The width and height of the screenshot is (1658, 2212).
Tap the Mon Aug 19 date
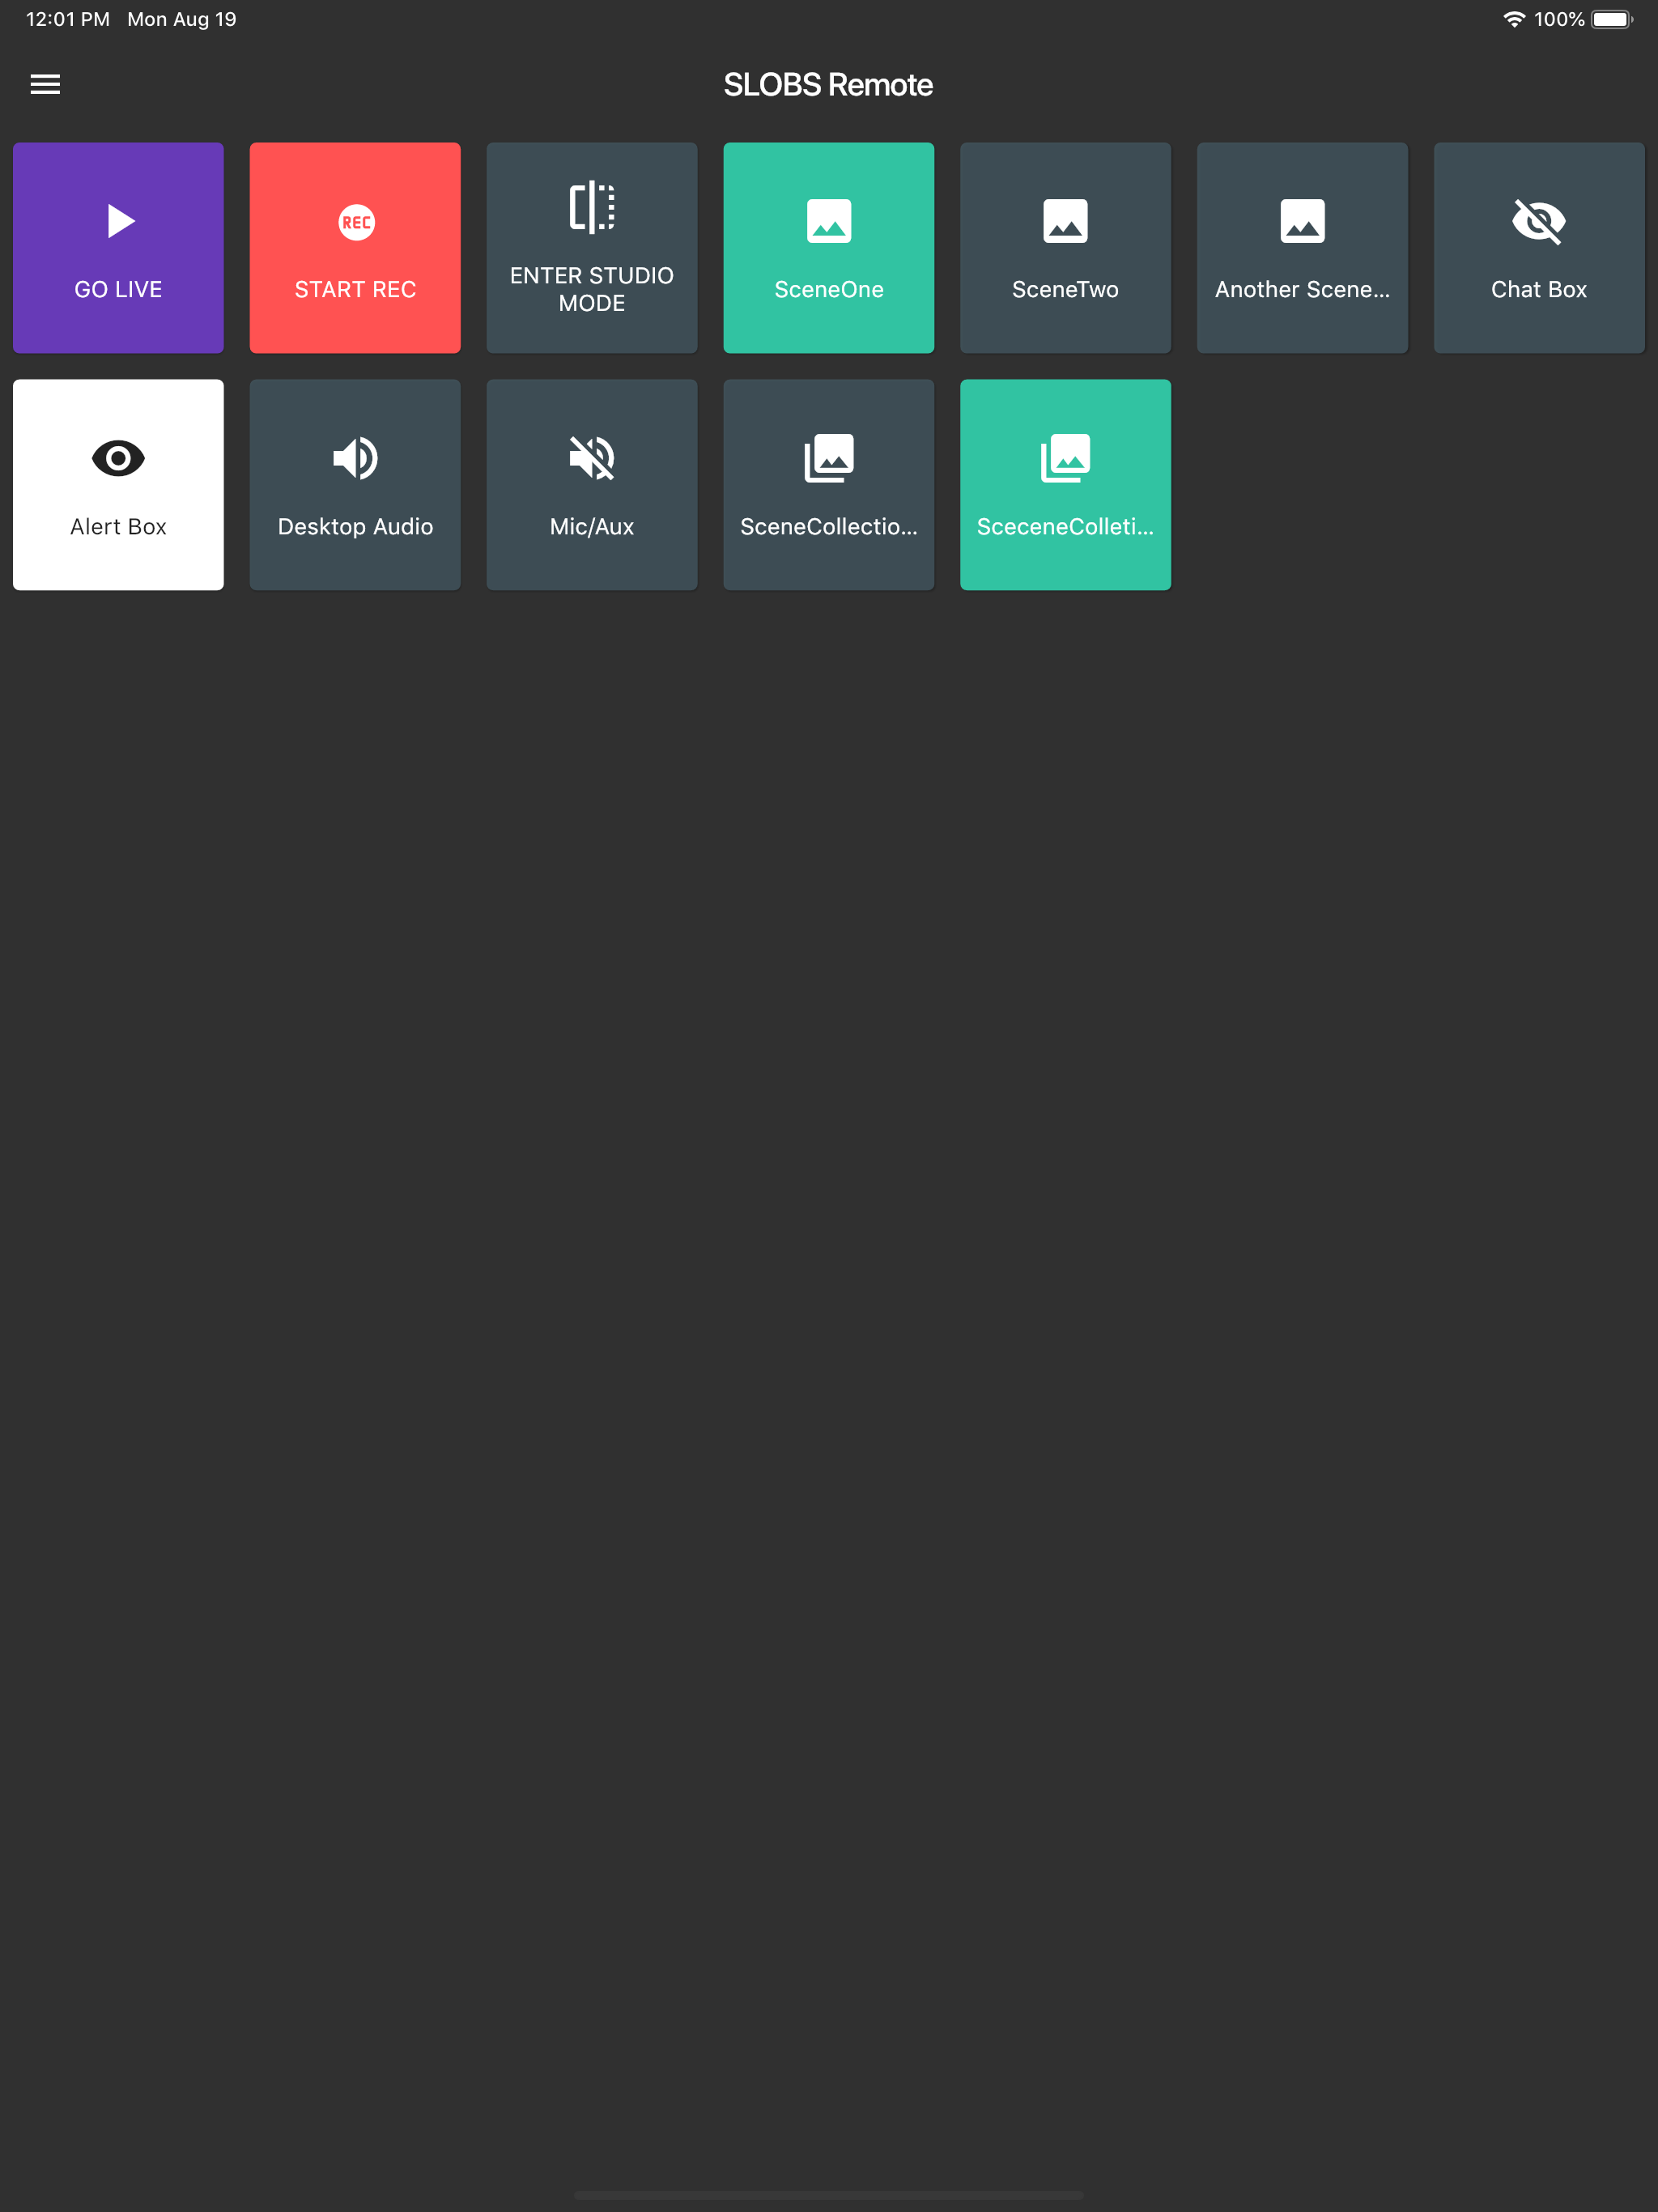click(x=182, y=19)
